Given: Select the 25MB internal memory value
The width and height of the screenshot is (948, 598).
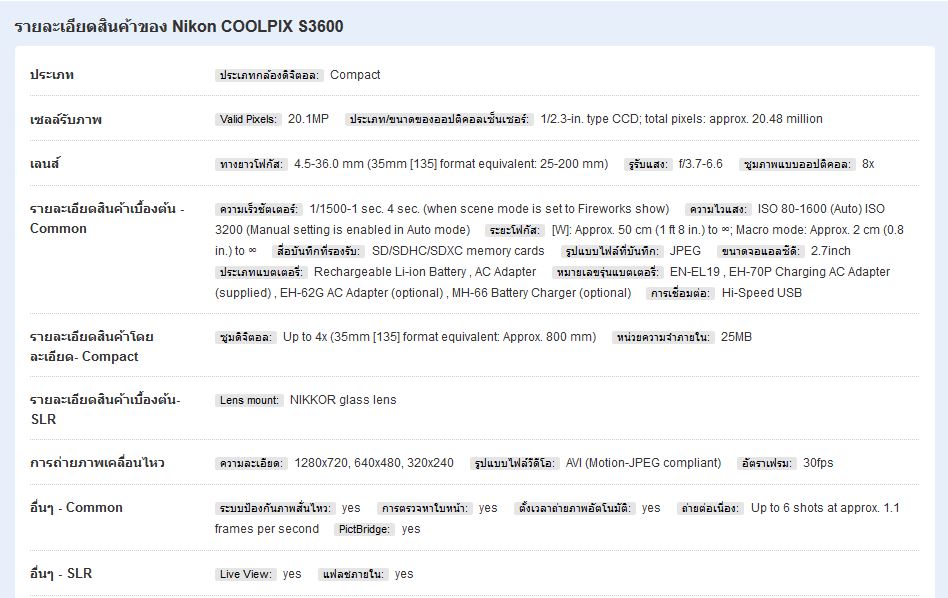Looking at the screenshot, I should [x=736, y=337].
